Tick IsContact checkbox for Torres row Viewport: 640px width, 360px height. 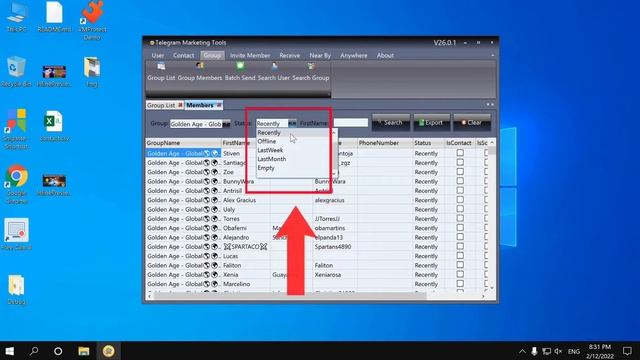click(460, 218)
